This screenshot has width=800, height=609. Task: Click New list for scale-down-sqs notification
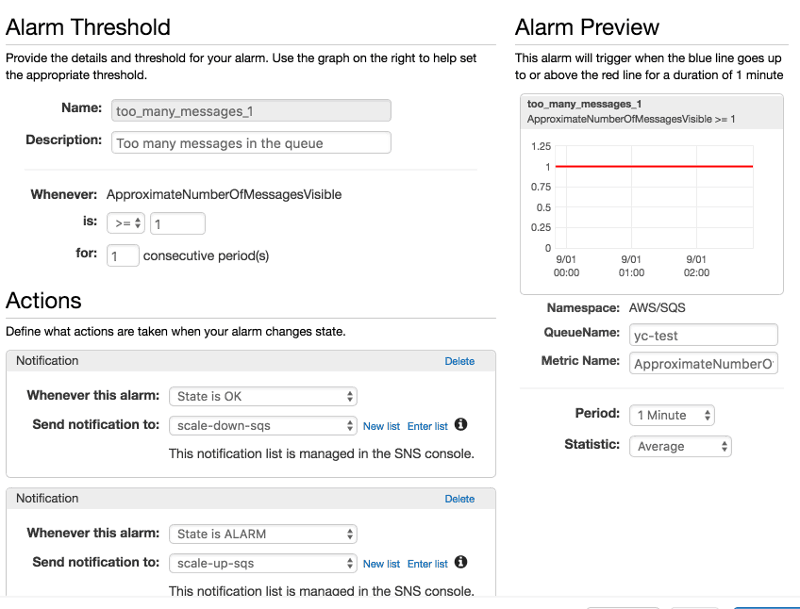pos(381,426)
